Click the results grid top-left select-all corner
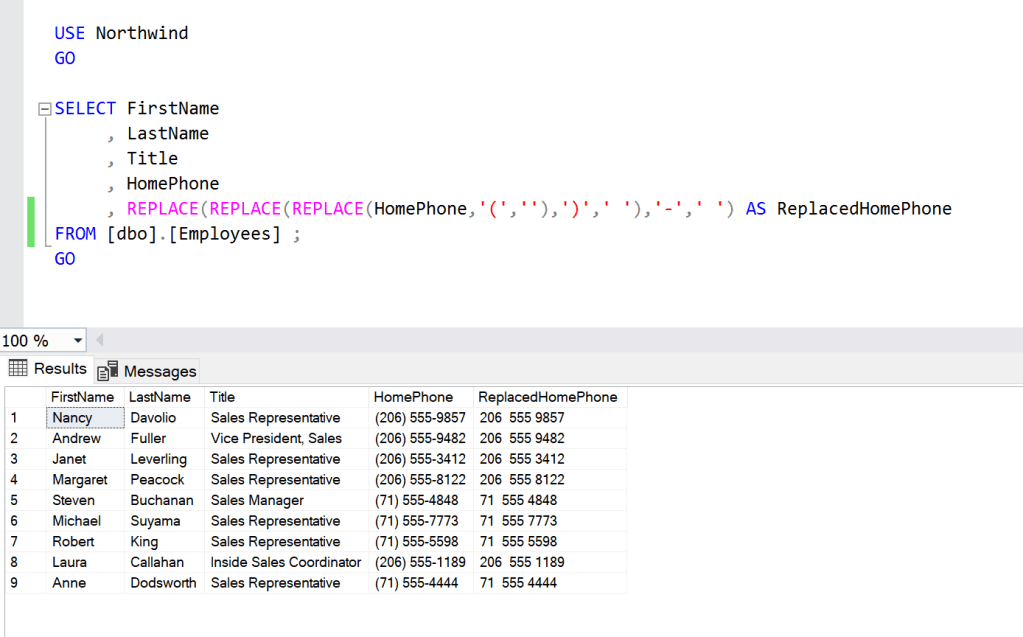 pos(24,397)
